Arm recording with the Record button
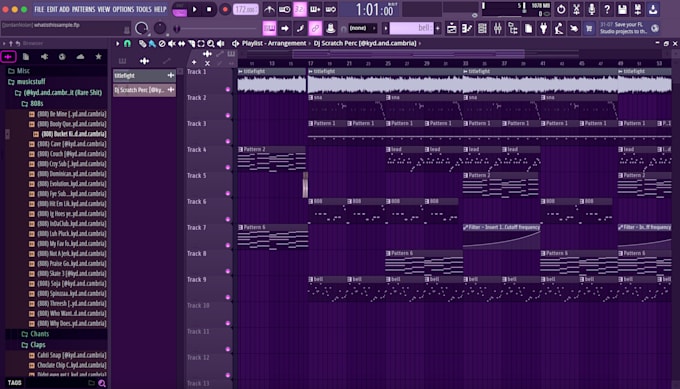 point(225,9)
